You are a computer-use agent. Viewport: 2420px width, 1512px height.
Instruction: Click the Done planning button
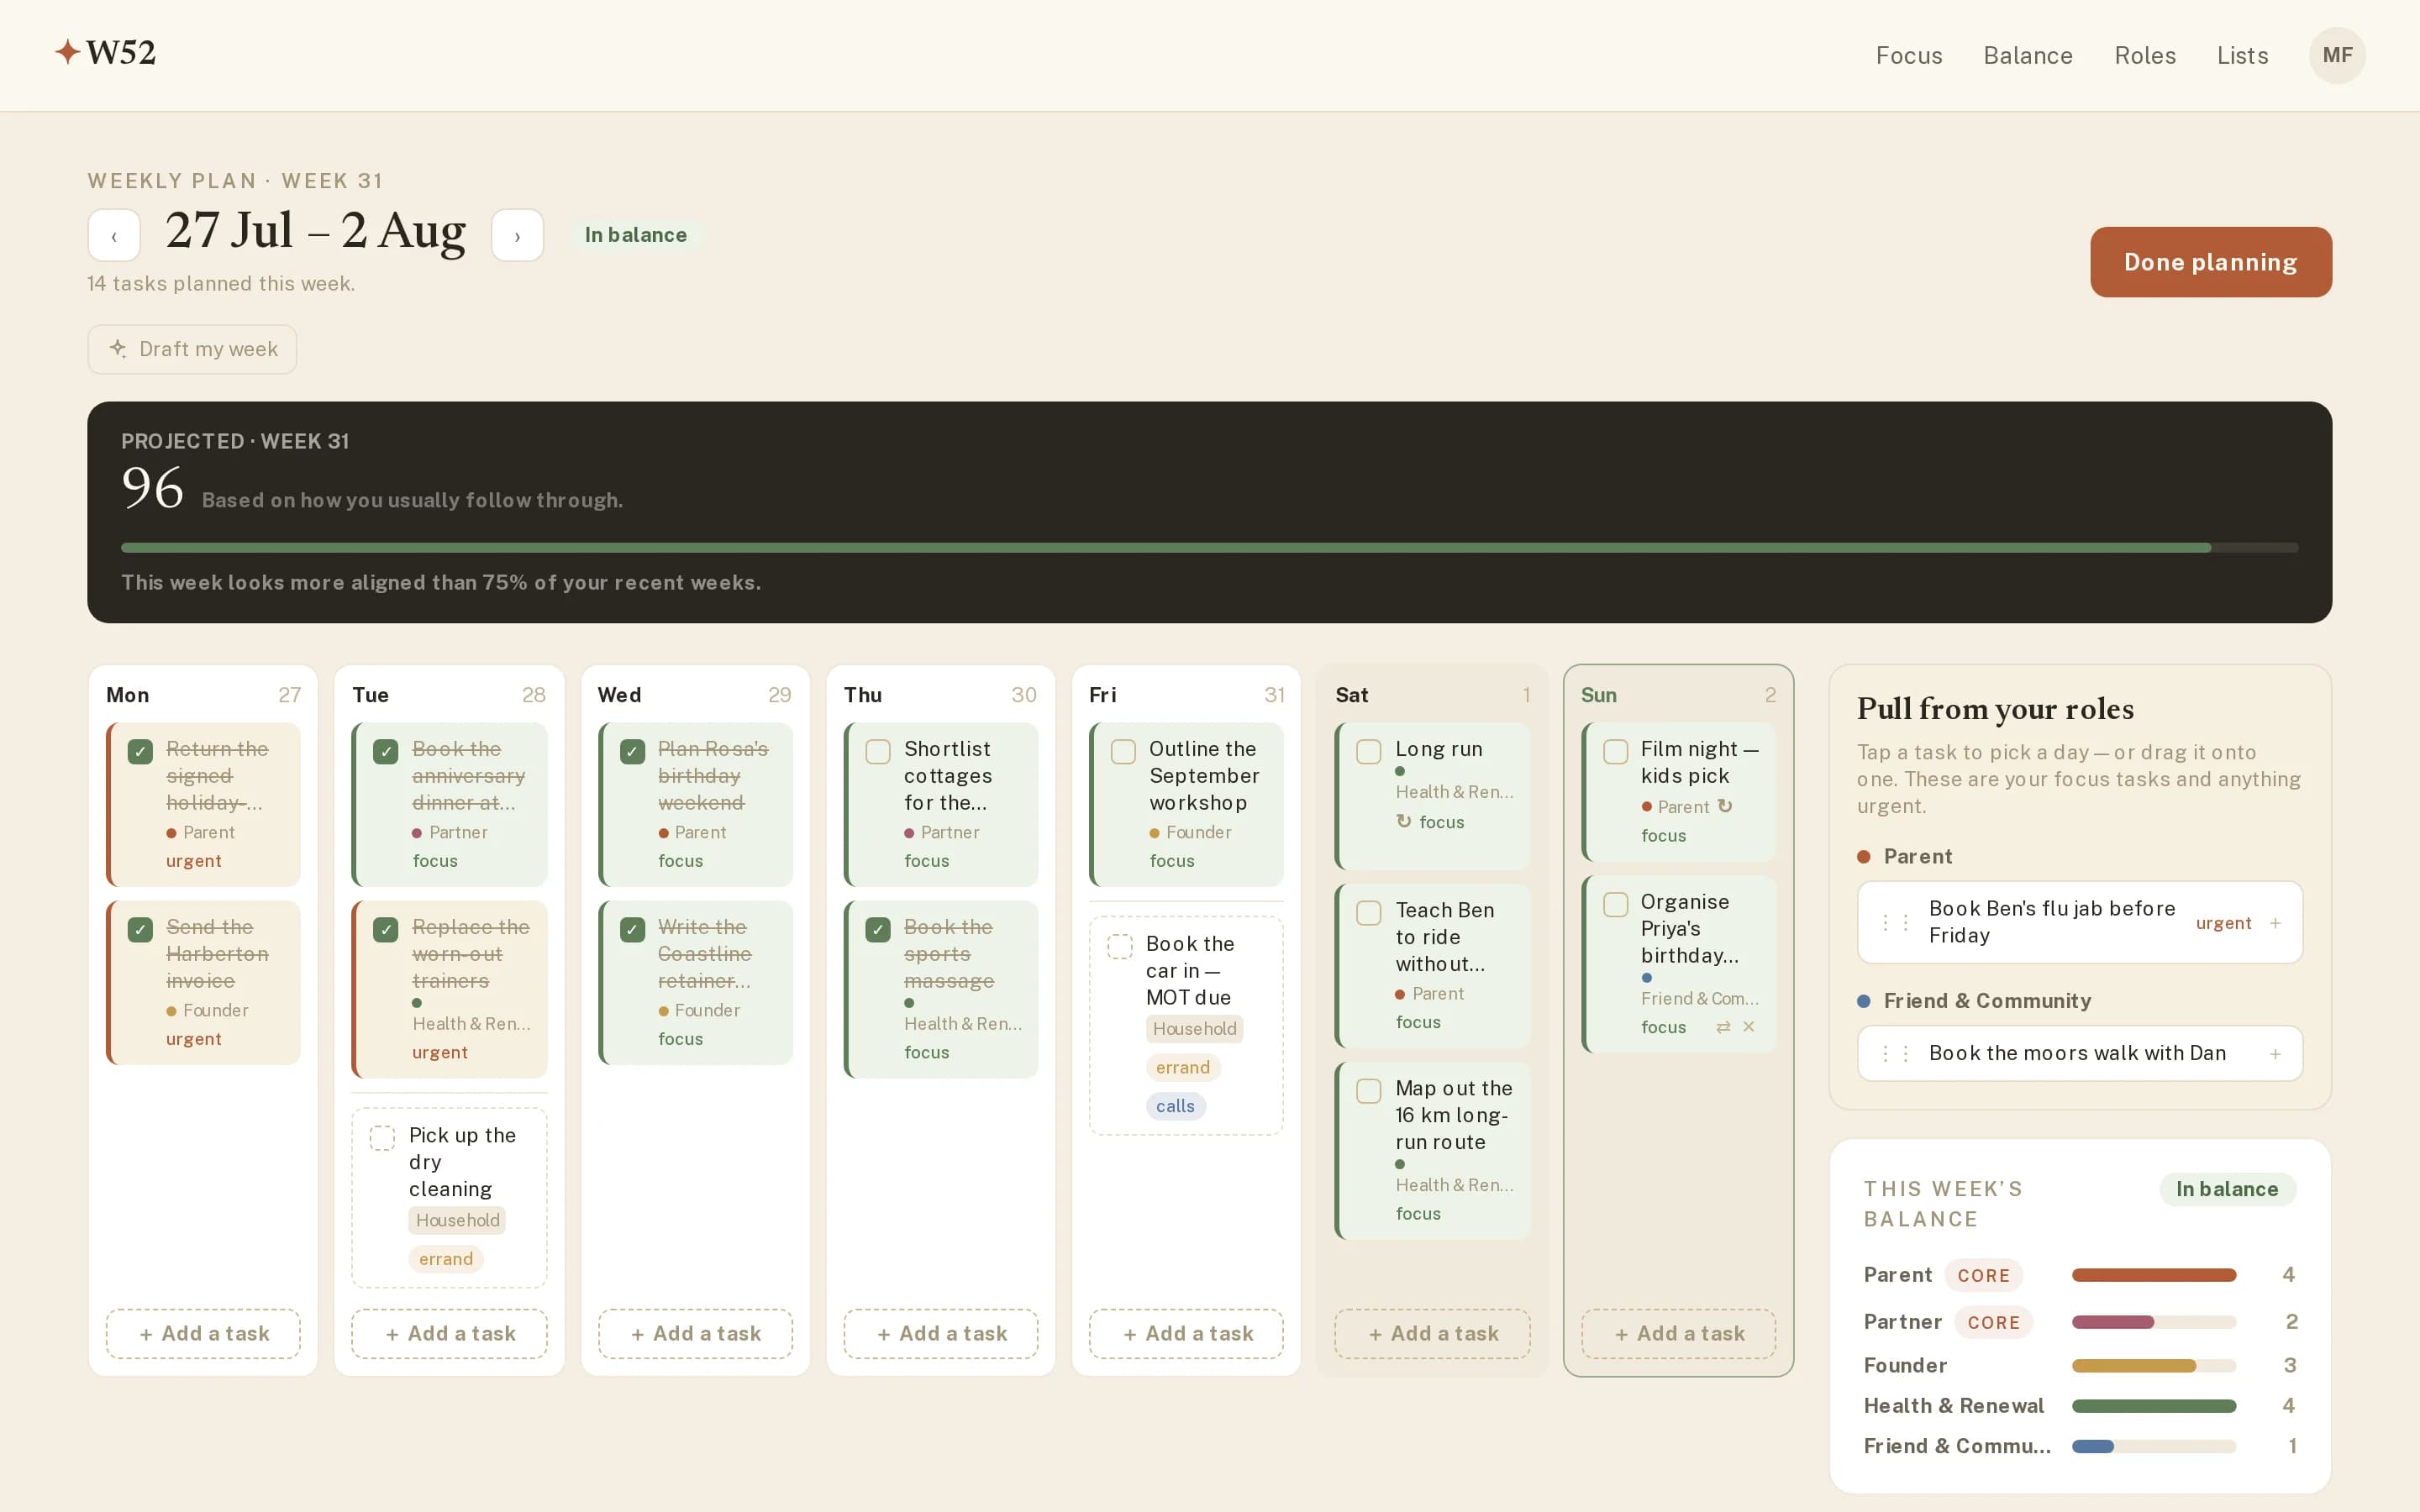tap(2210, 262)
